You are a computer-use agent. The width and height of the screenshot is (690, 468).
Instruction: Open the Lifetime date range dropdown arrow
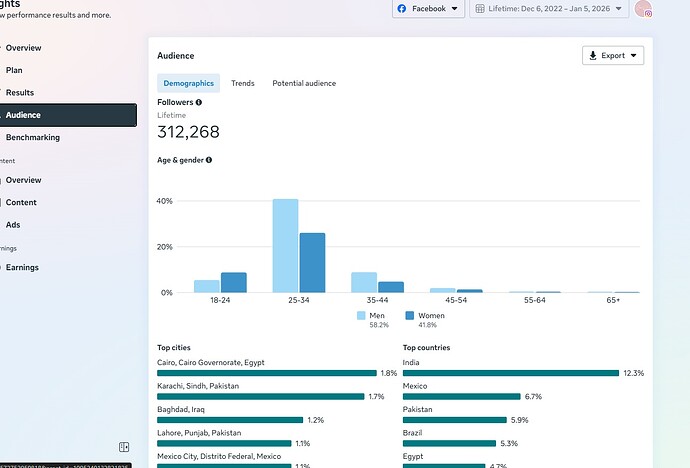pos(619,9)
